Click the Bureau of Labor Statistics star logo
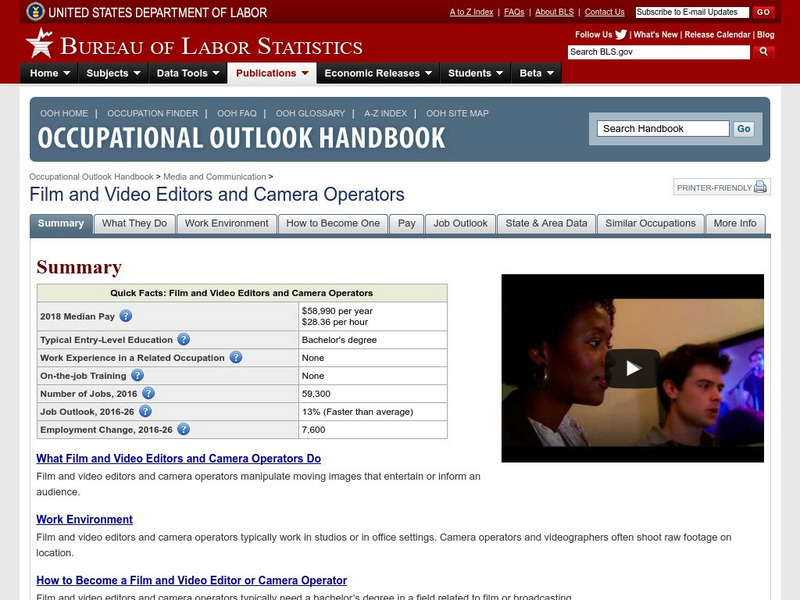 pos(39,43)
